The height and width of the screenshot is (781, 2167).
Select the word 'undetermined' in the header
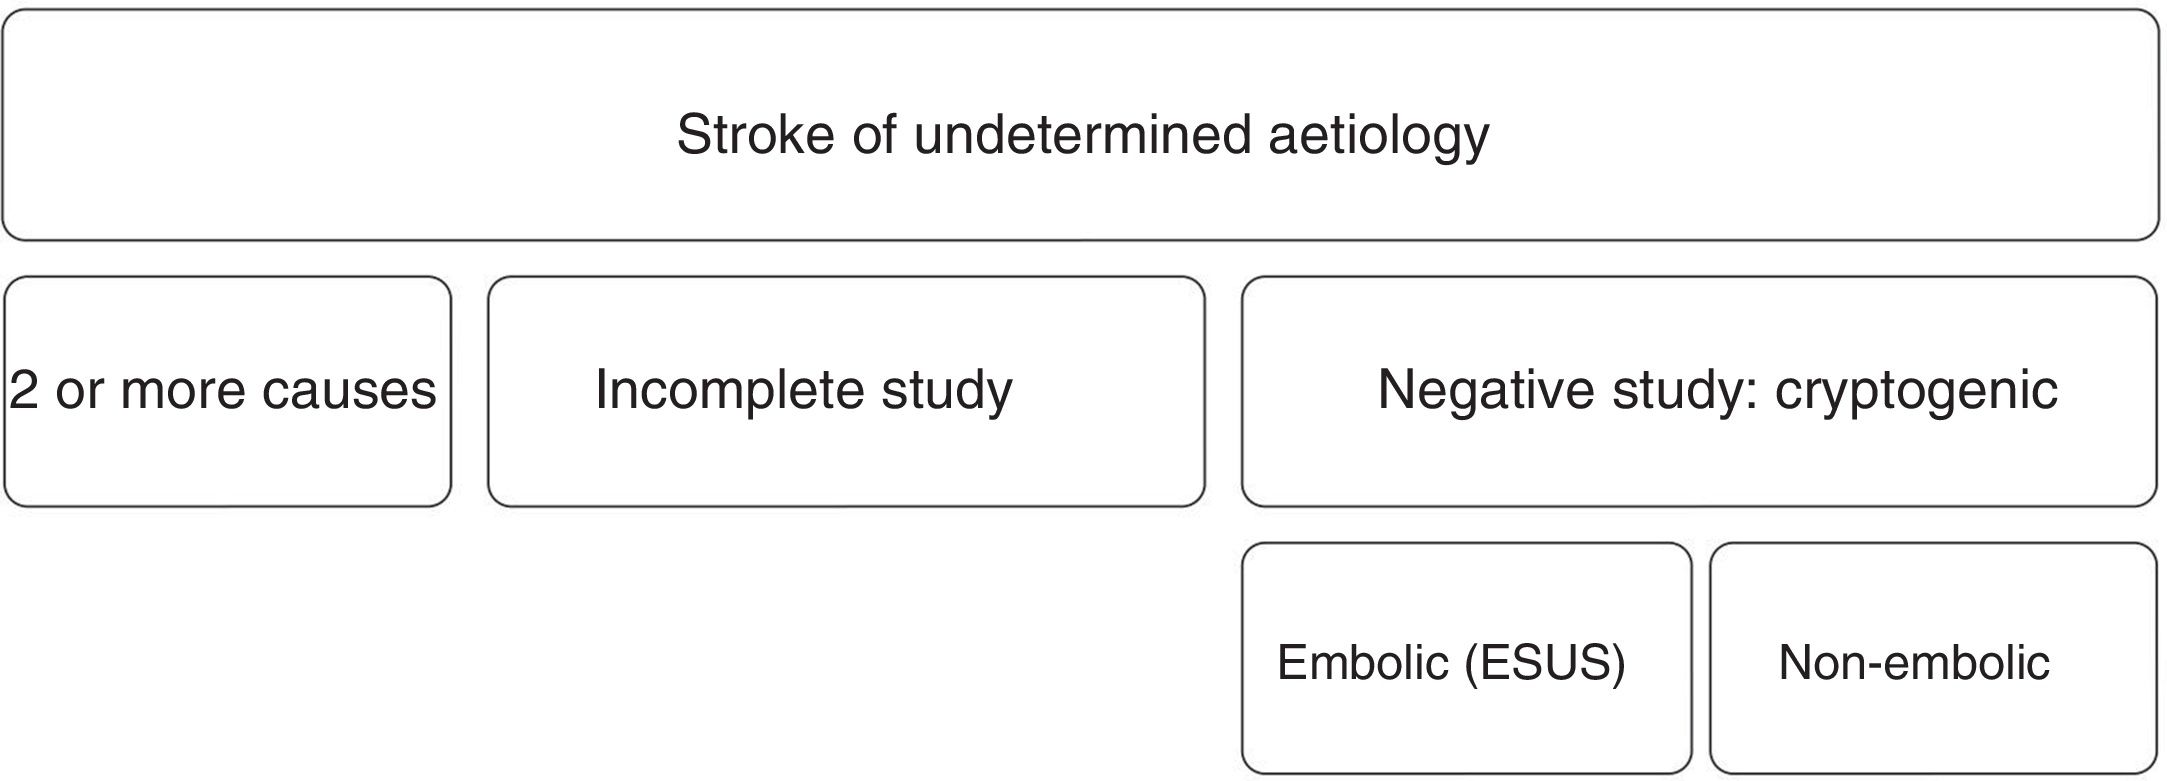pos(1082,134)
